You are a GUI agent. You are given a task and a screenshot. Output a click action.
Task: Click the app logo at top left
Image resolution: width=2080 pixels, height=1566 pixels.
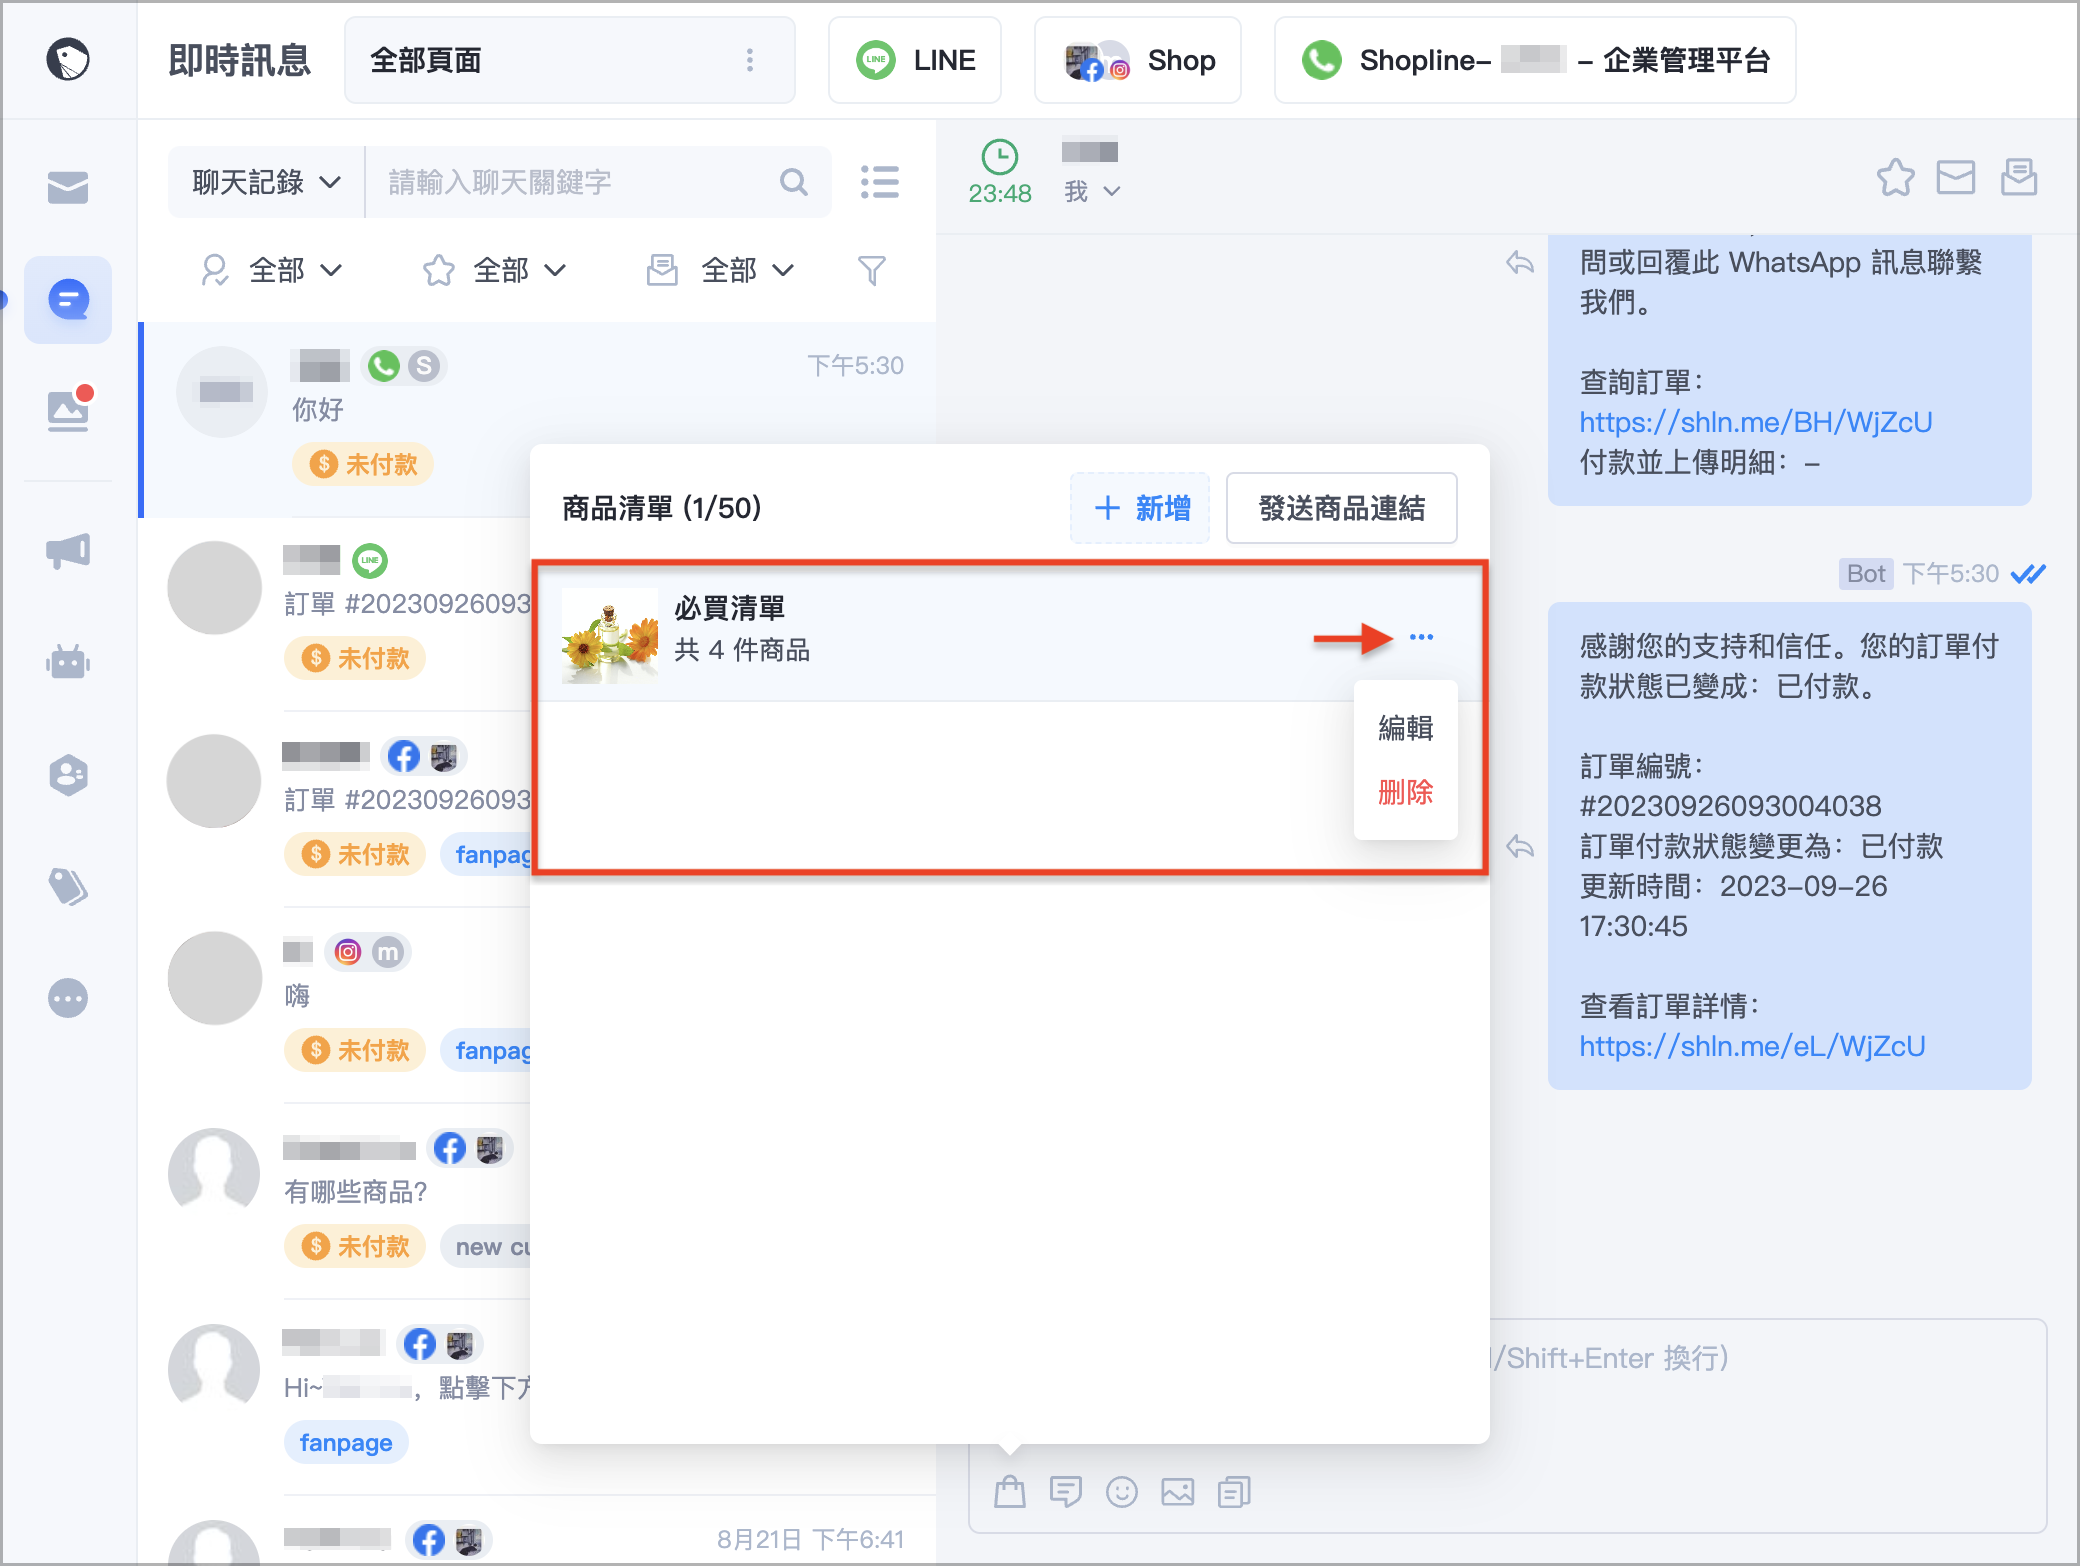(68, 59)
